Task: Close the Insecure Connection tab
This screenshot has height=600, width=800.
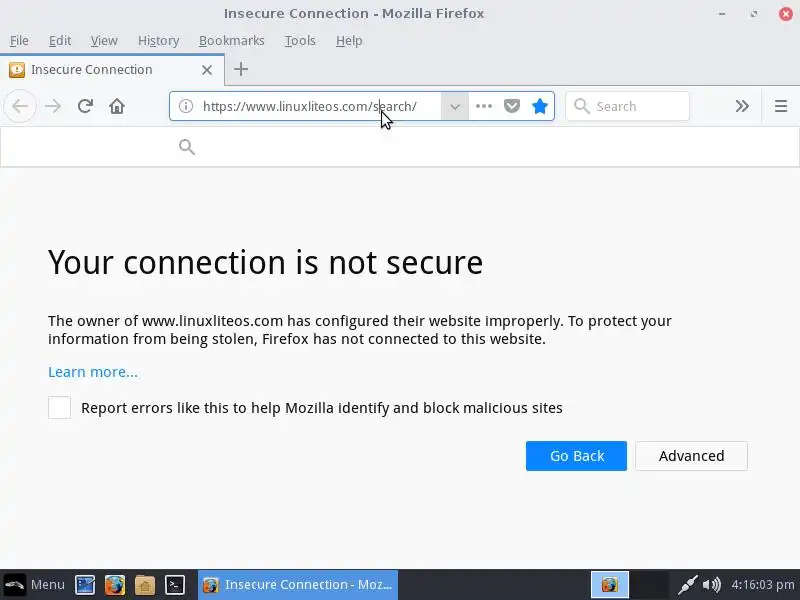Action: tap(207, 70)
